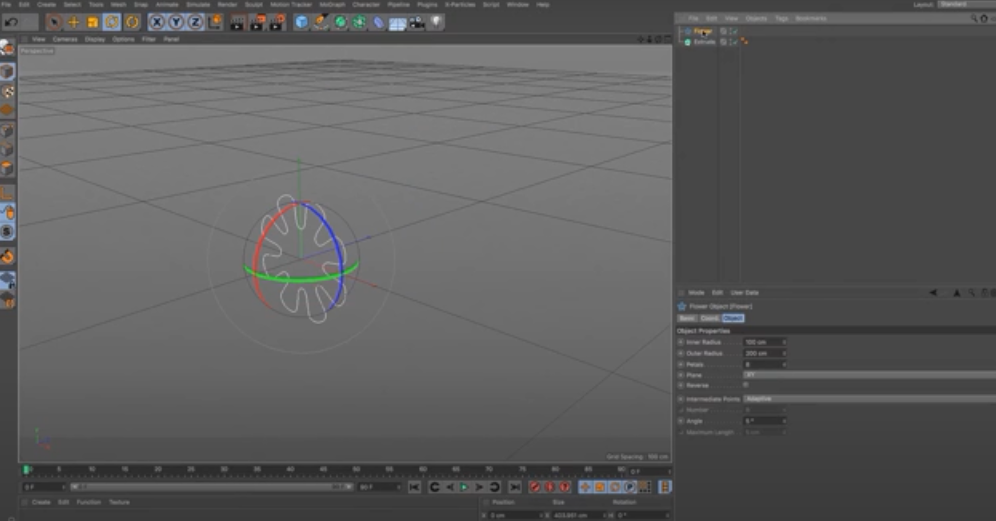
Task: Go to start of animation
Action: 414,487
